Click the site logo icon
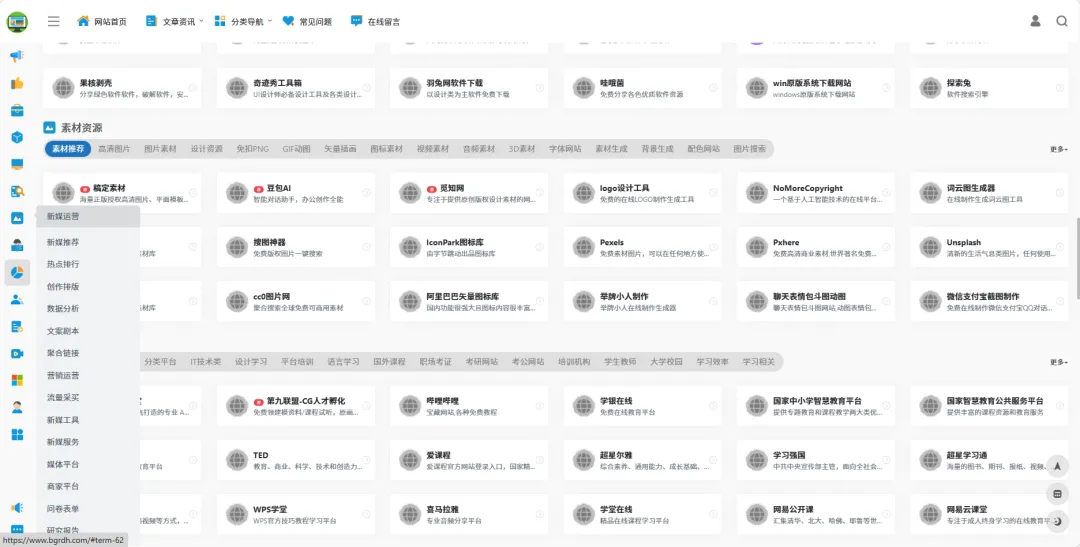Screen dimensions: 1080x547 (17, 21)
